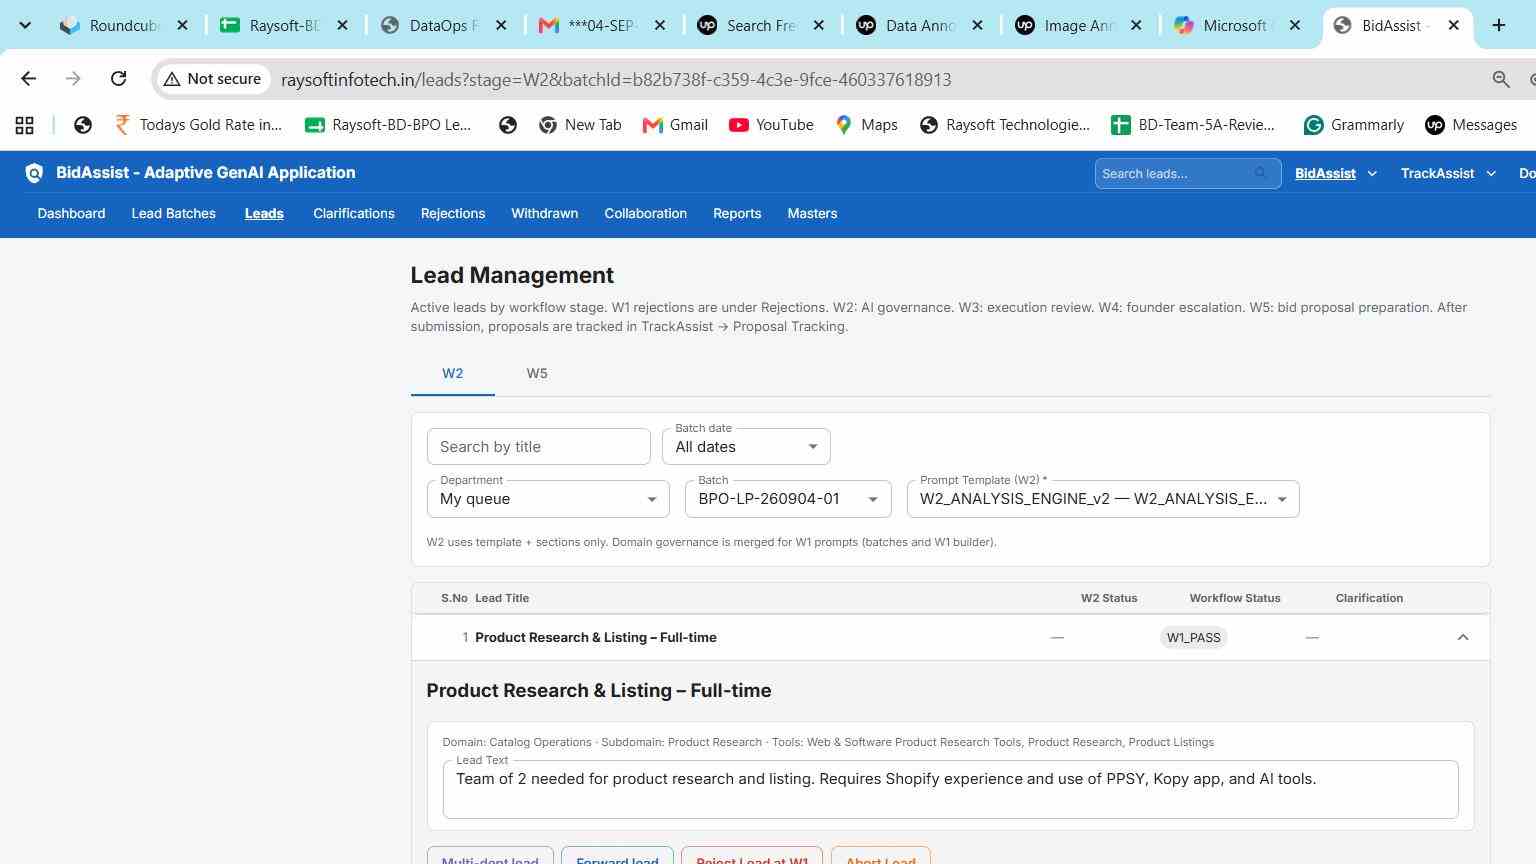Screen dimensions: 1536x864
Task: Click the Reject Lead at W1 button
Action: [752, 857]
